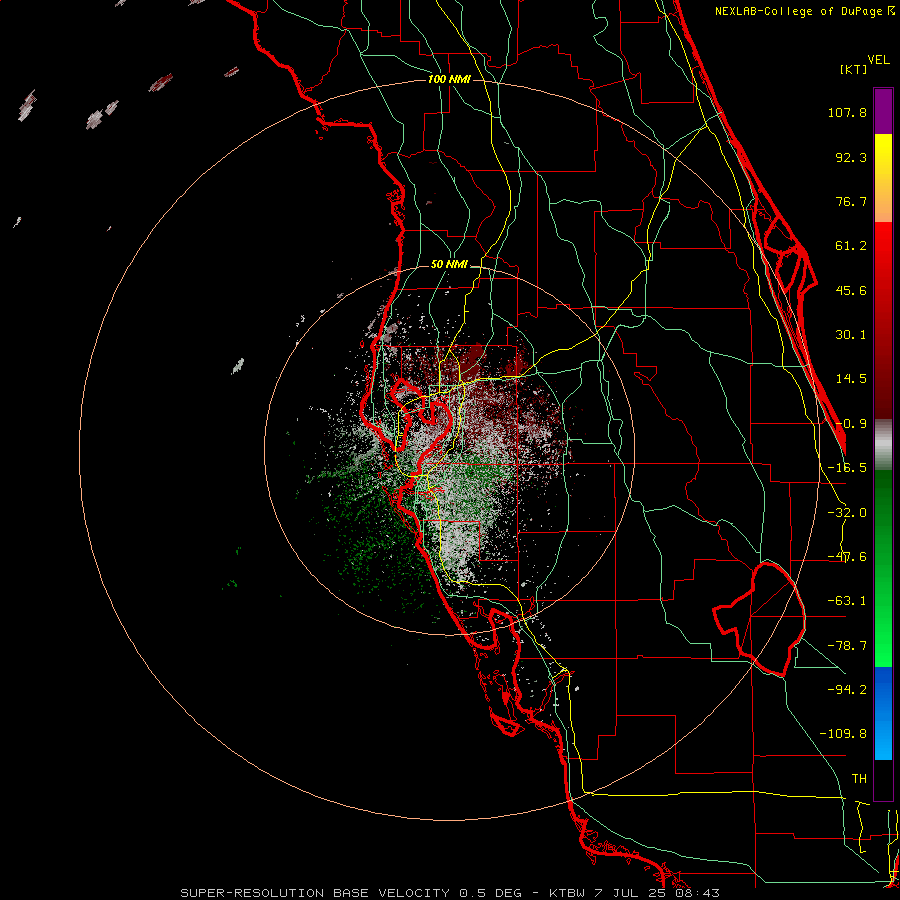Click the [KT] units label
Image resolution: width=900 pixels, height=900 pixels.
[854, 69]
